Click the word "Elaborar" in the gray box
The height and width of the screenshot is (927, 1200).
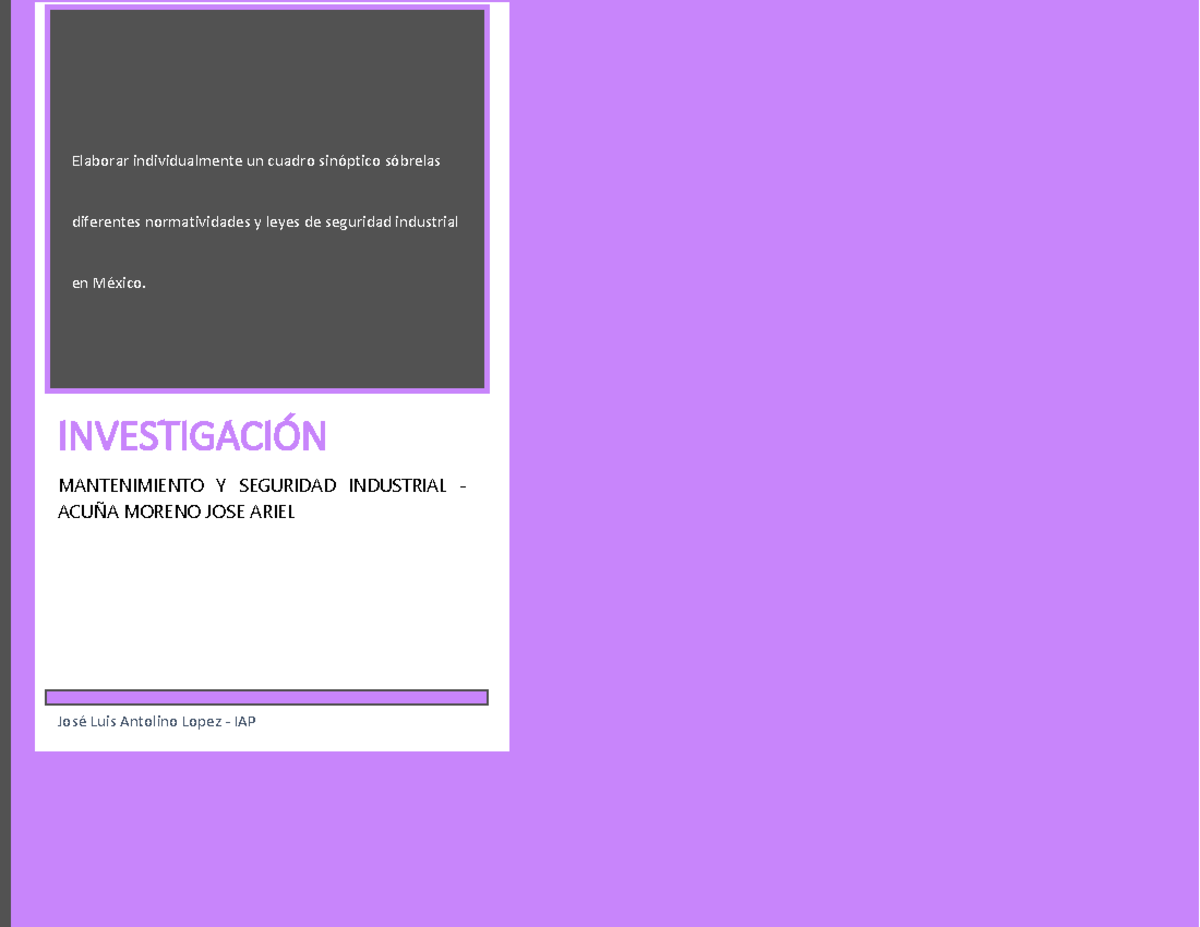(x=100, y=161)
